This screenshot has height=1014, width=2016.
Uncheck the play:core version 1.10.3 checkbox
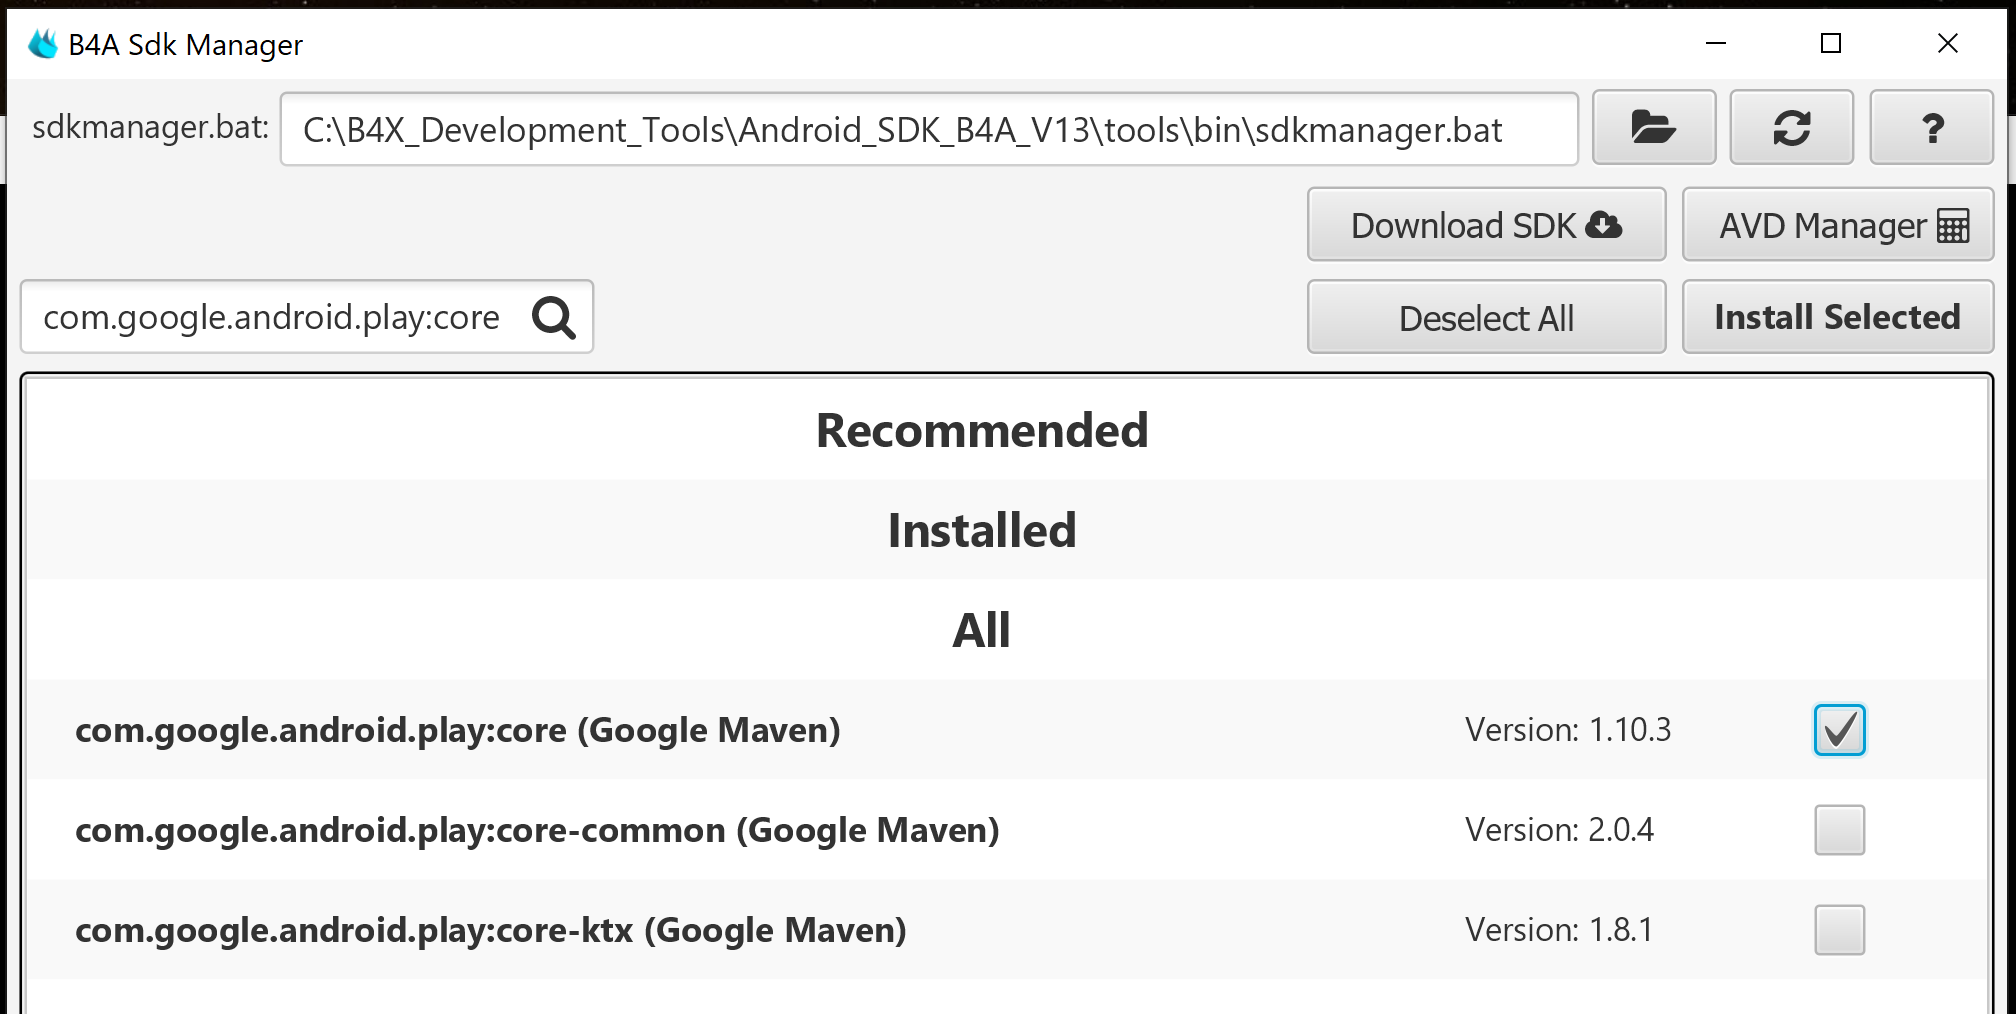click(1839, 730)
